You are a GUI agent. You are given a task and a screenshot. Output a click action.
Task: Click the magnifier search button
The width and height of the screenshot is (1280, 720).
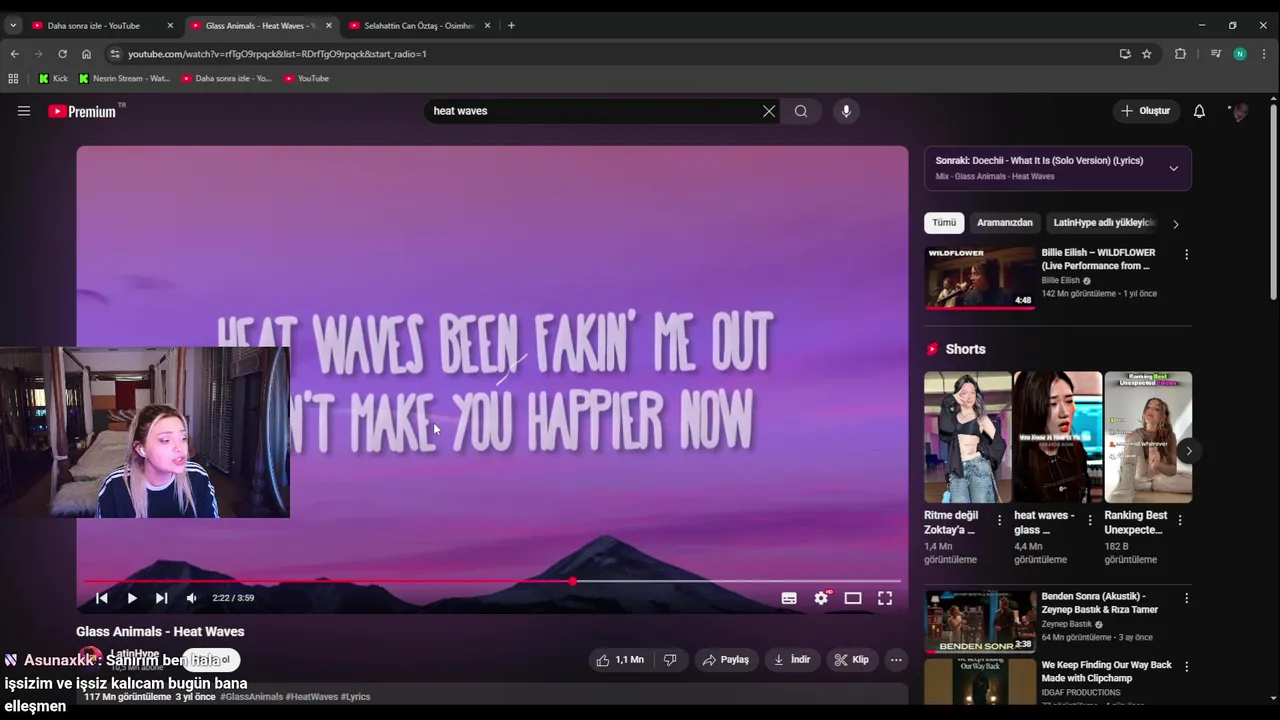(801, 111)
